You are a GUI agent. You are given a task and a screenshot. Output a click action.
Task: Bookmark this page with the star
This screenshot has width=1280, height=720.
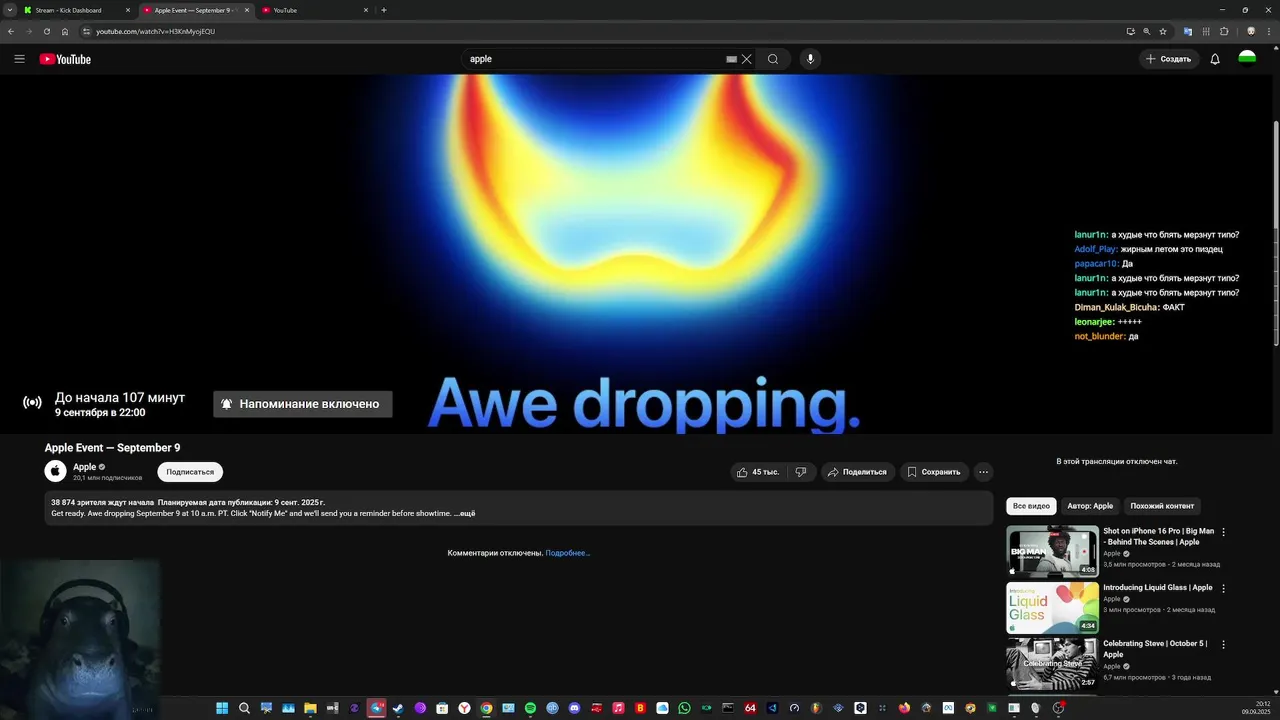(x=1163, y=31)
